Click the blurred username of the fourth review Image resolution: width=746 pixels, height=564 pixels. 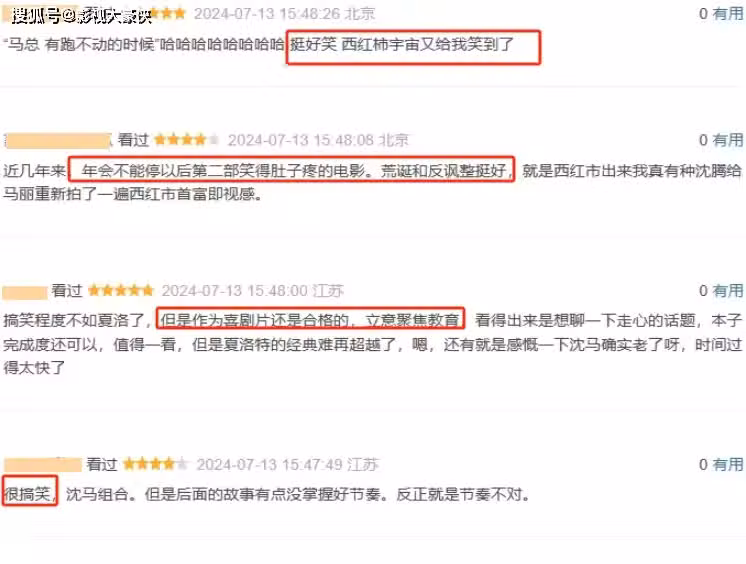(43, 465)
